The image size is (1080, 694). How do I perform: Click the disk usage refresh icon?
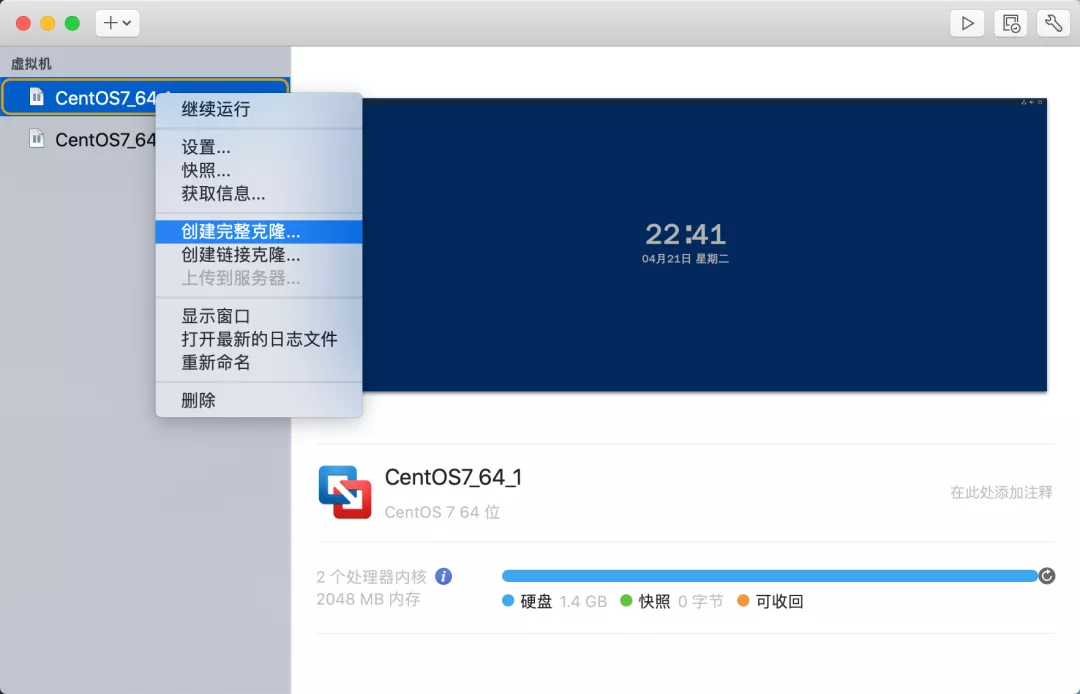1047,576
